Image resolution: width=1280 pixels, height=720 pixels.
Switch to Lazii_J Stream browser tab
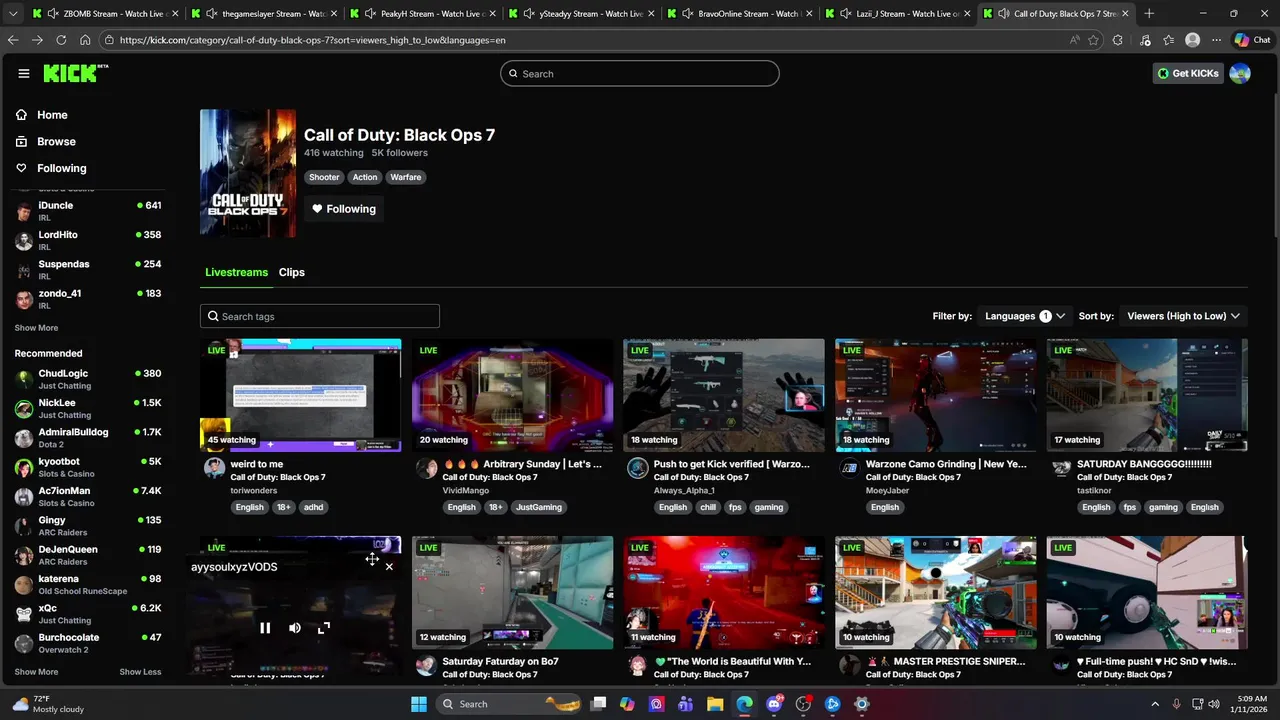[898, 14]
